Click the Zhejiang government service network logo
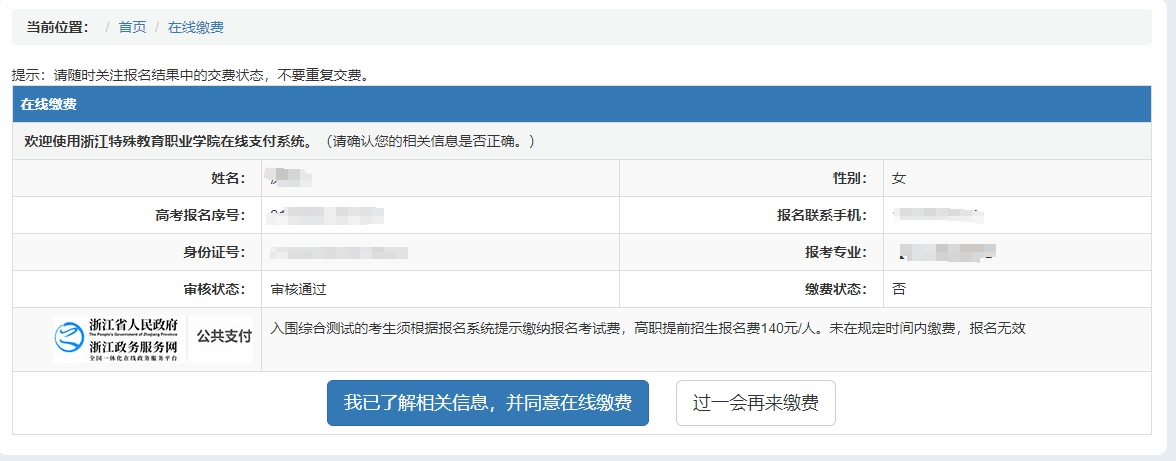The width and height of the screenshot is (1176, 461). 119,339
